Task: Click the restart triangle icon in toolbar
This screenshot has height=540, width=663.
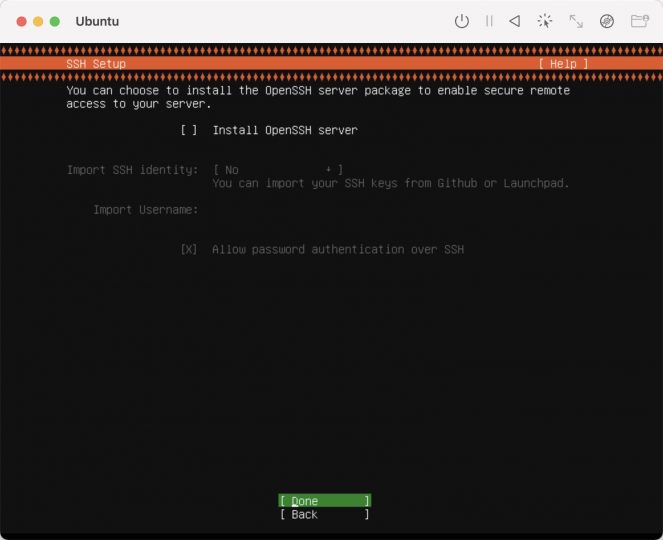Action: (x=515, y=21)
